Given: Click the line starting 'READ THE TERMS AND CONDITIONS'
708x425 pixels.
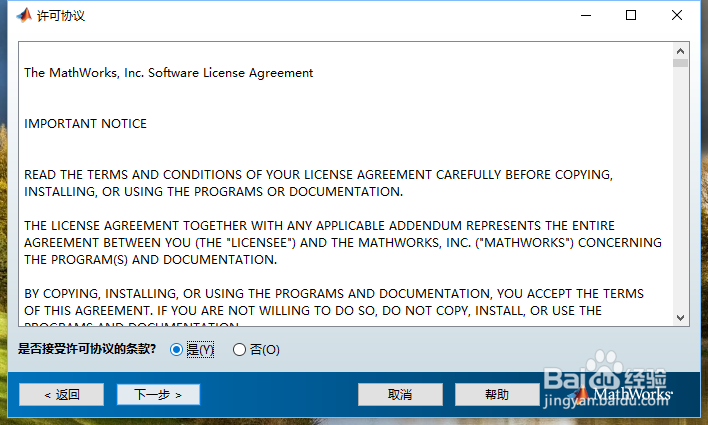Looking at the screenshot, I should 318,175.
